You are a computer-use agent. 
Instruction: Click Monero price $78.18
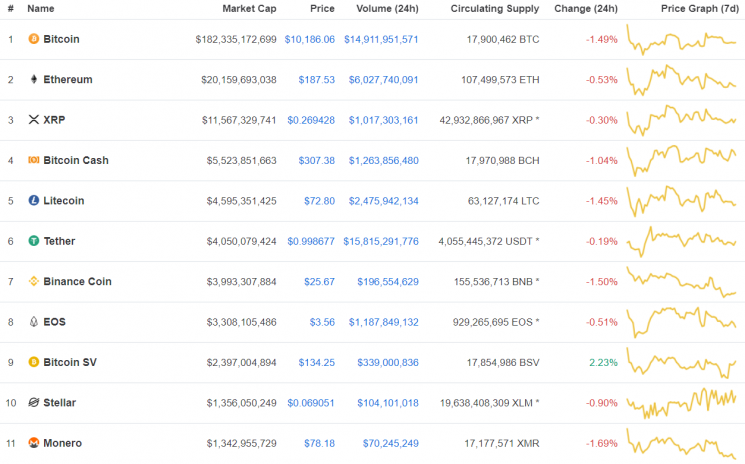pyautogui.click(x=319, y=443)
